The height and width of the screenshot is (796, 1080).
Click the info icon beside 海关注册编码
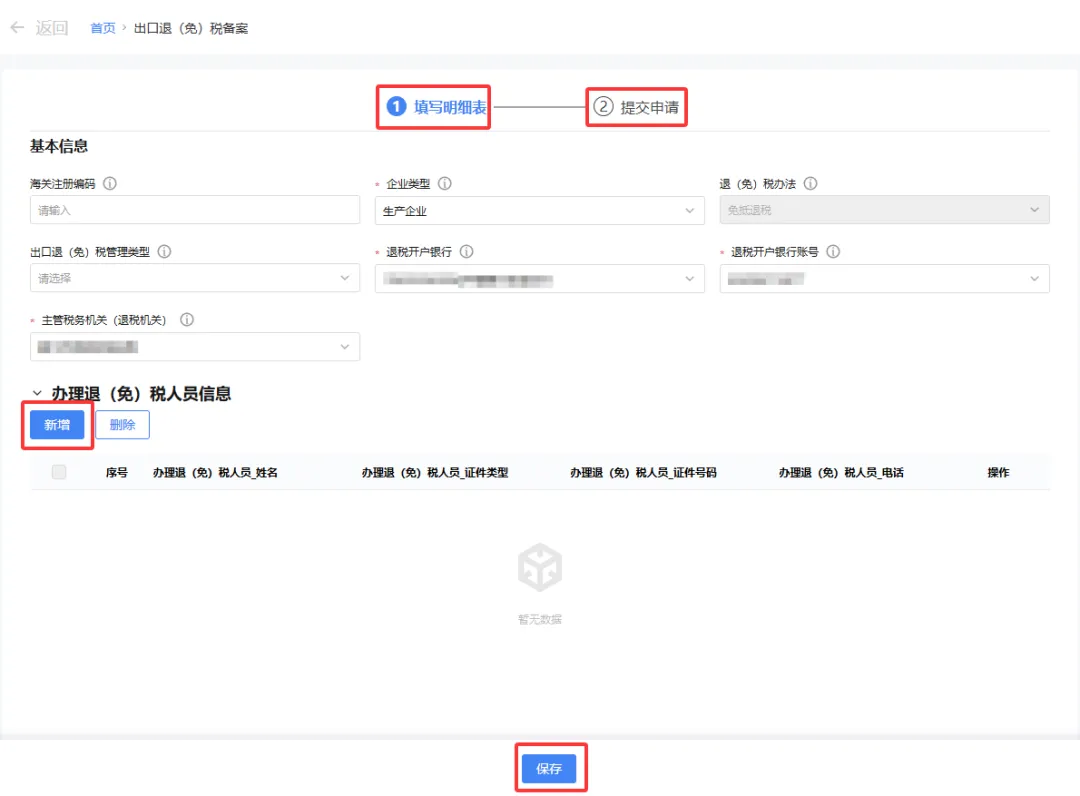point(110,183)
